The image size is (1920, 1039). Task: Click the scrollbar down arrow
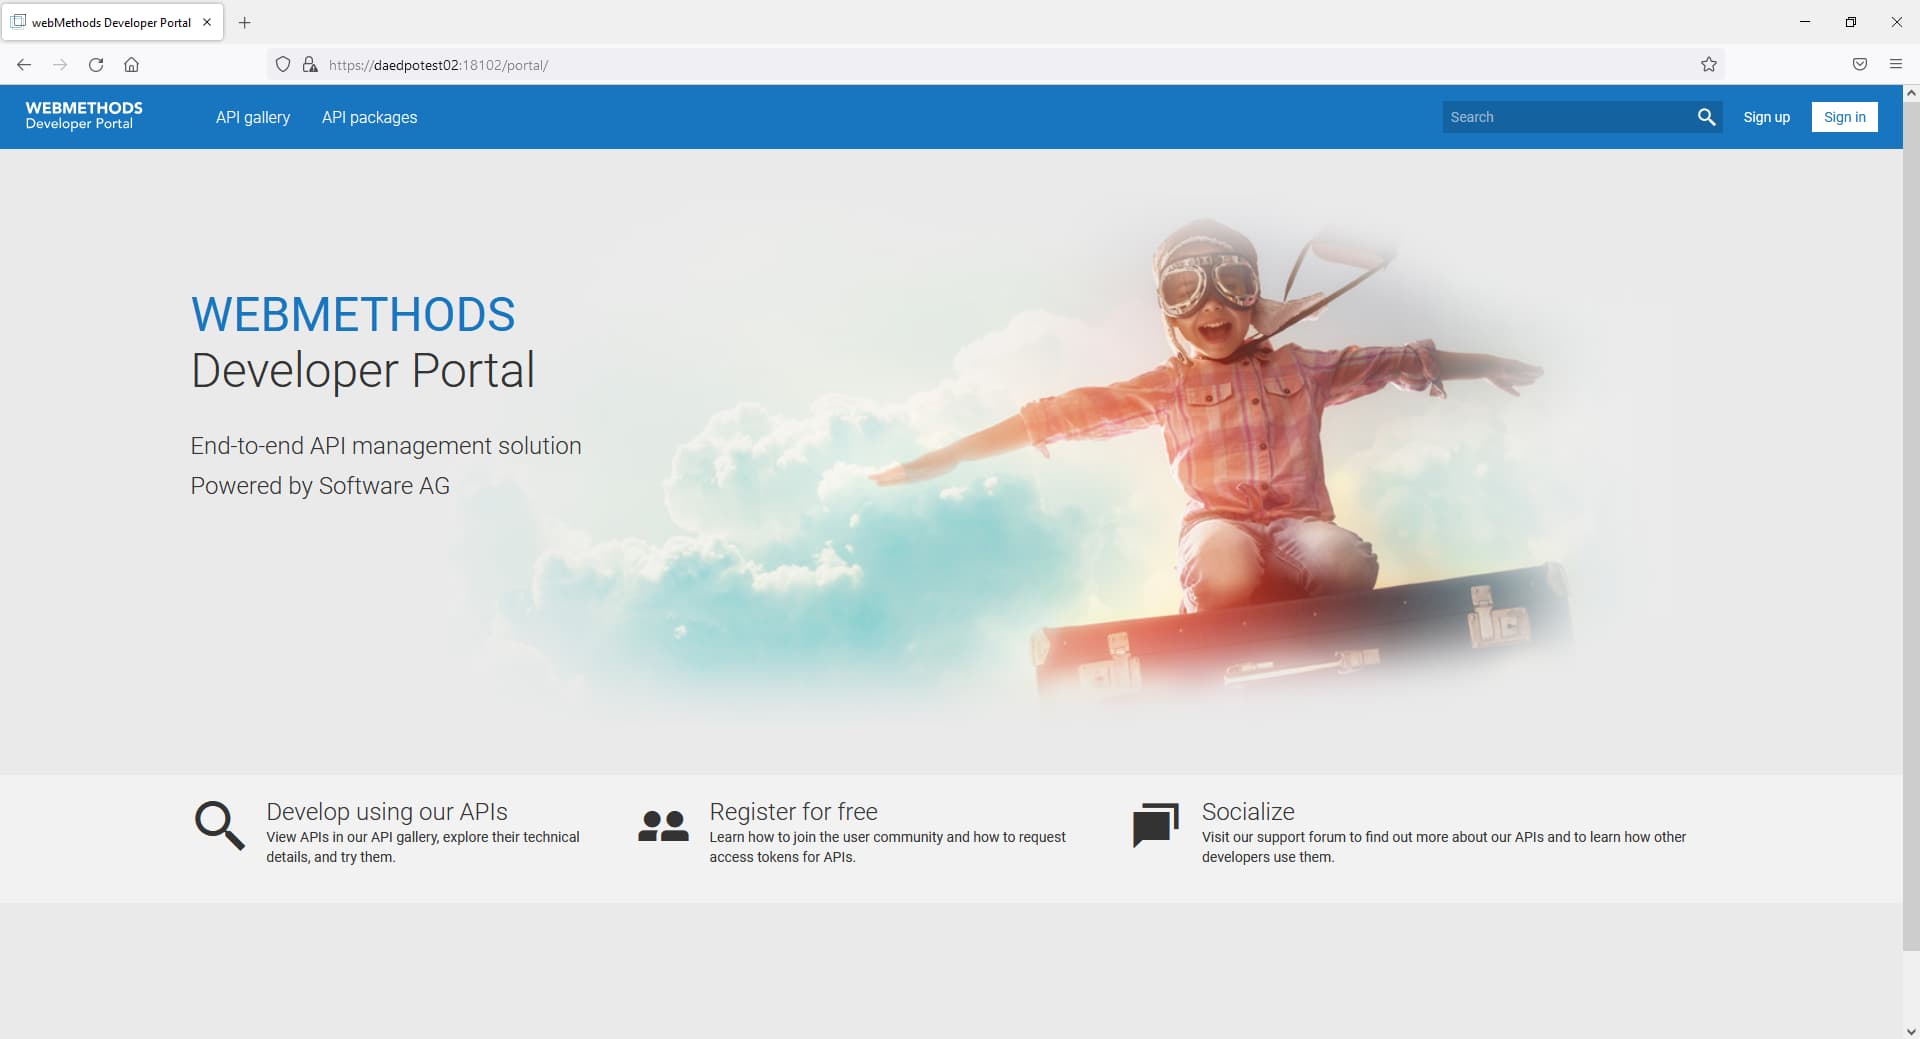1911,1031
